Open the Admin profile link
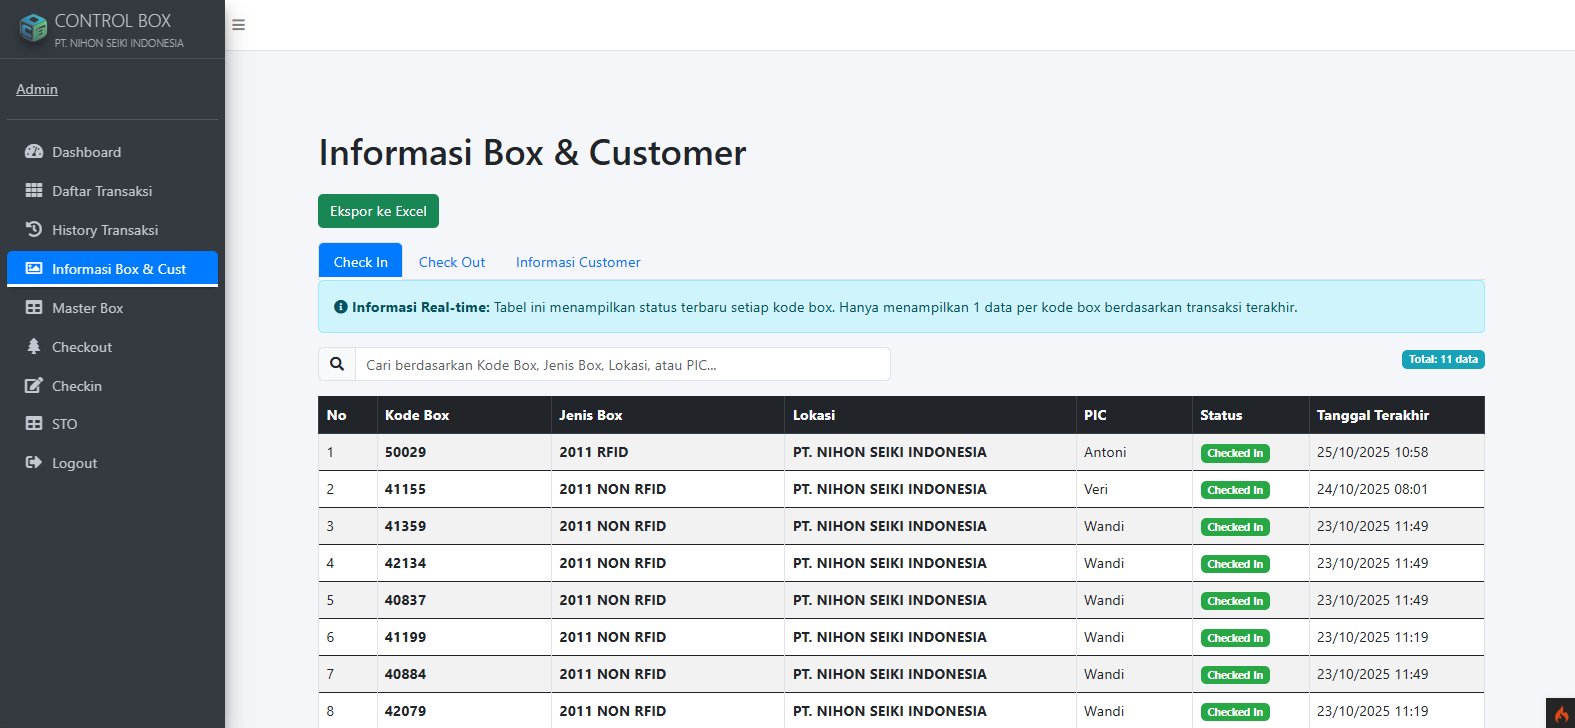 (x=37, y=89)
